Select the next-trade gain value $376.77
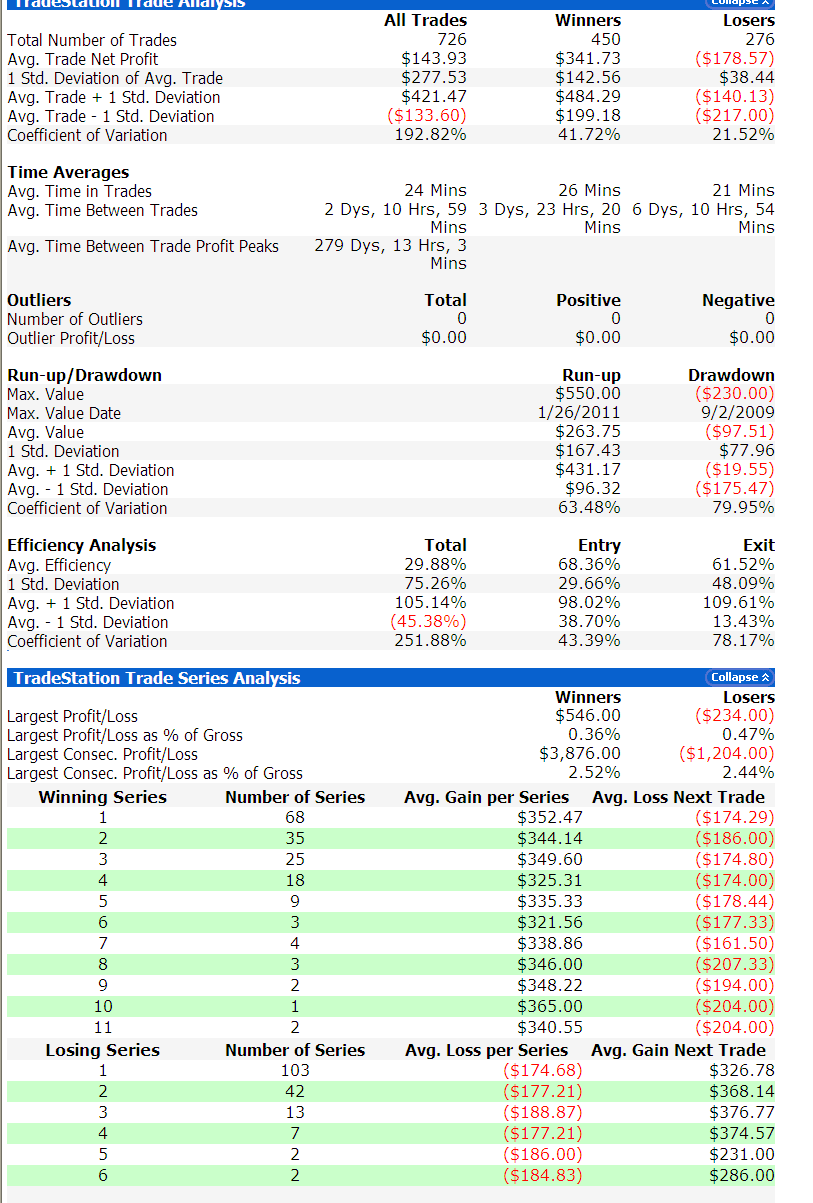This screenshot has height=1203, width=813. coord(742,1112)
